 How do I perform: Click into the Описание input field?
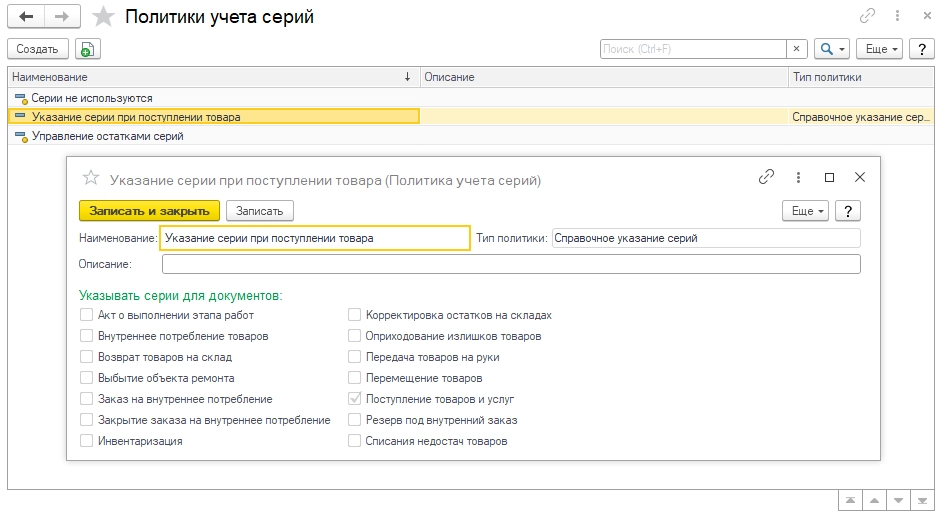pos(510,264)
